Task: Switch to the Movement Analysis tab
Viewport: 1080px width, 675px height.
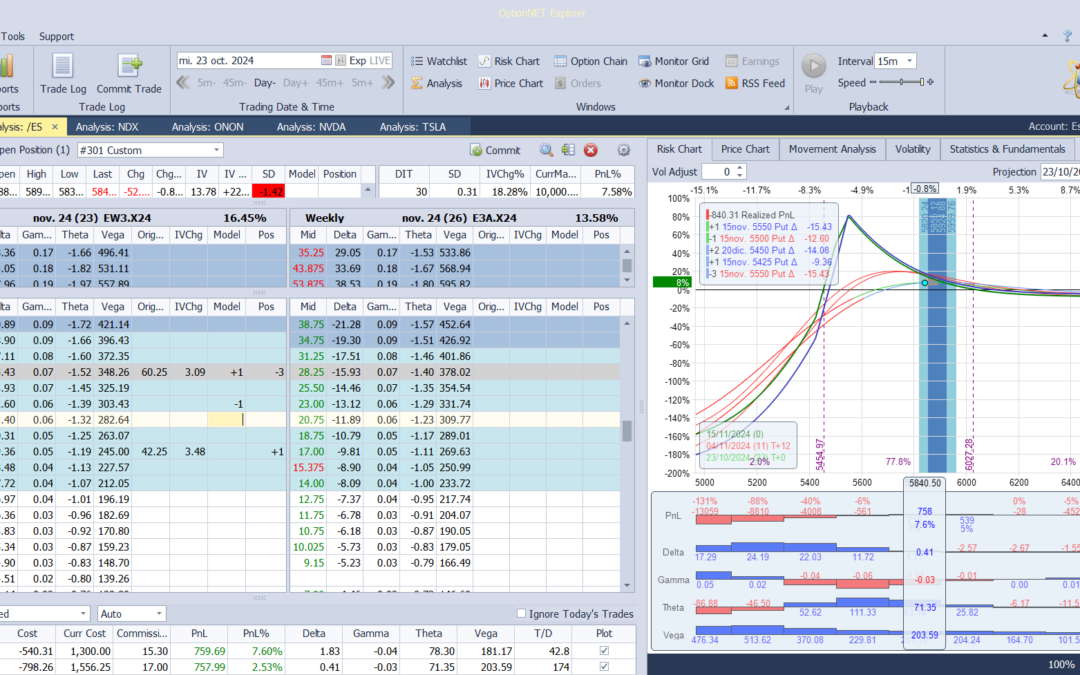Action: coord(832,149)
